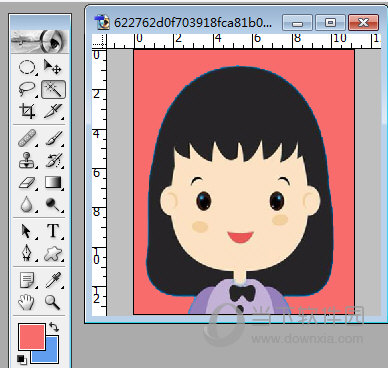
Task: Select the Lasso tool
Action: 27,89
